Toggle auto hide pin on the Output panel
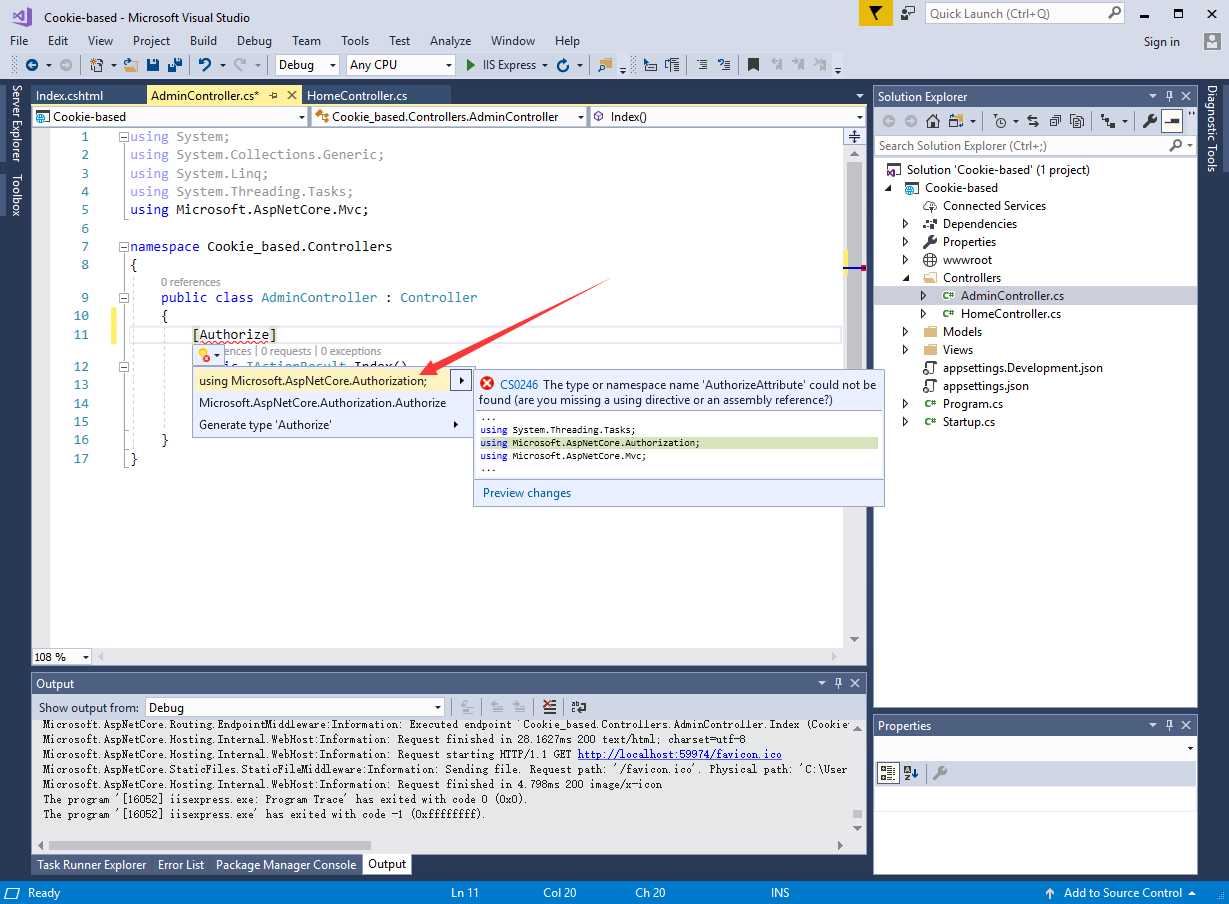Viewport: 1229px width, 904px height. click(837, 683)
